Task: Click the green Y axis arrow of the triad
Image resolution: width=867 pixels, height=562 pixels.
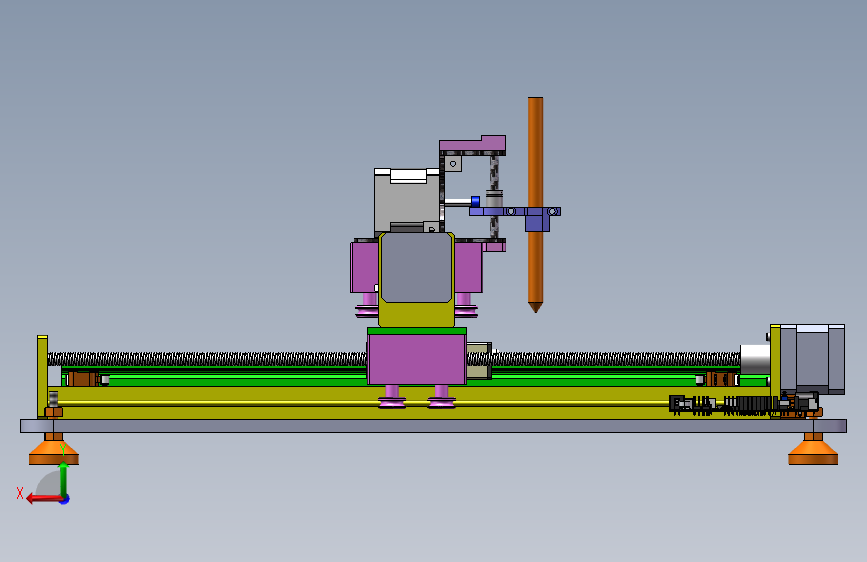Action: [x=64, y=478]
